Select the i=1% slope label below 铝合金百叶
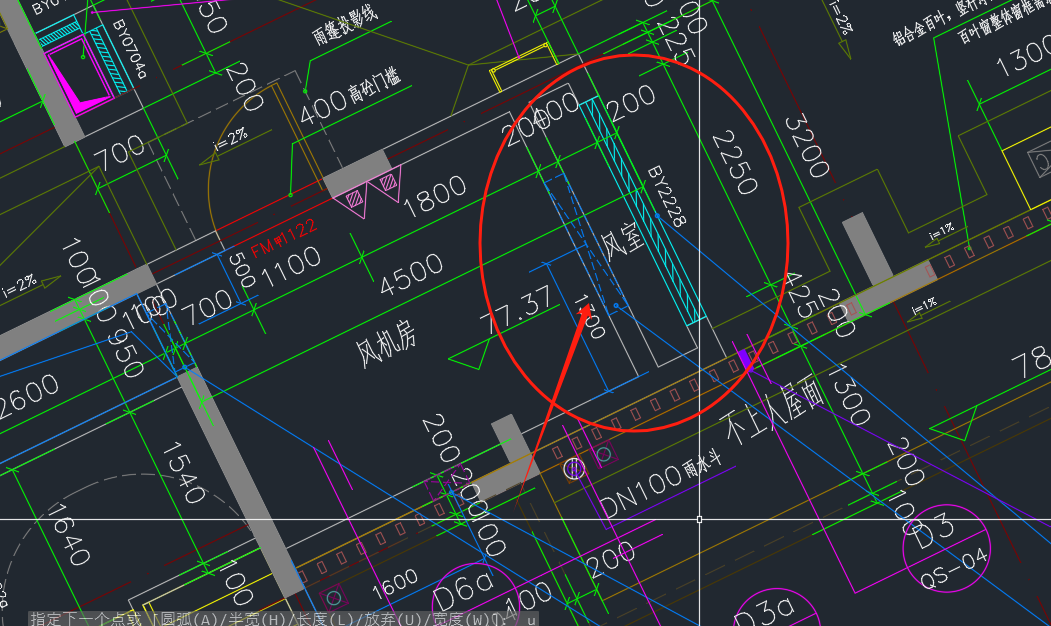Screen dimensions: 1051x626 click(942, 231)
